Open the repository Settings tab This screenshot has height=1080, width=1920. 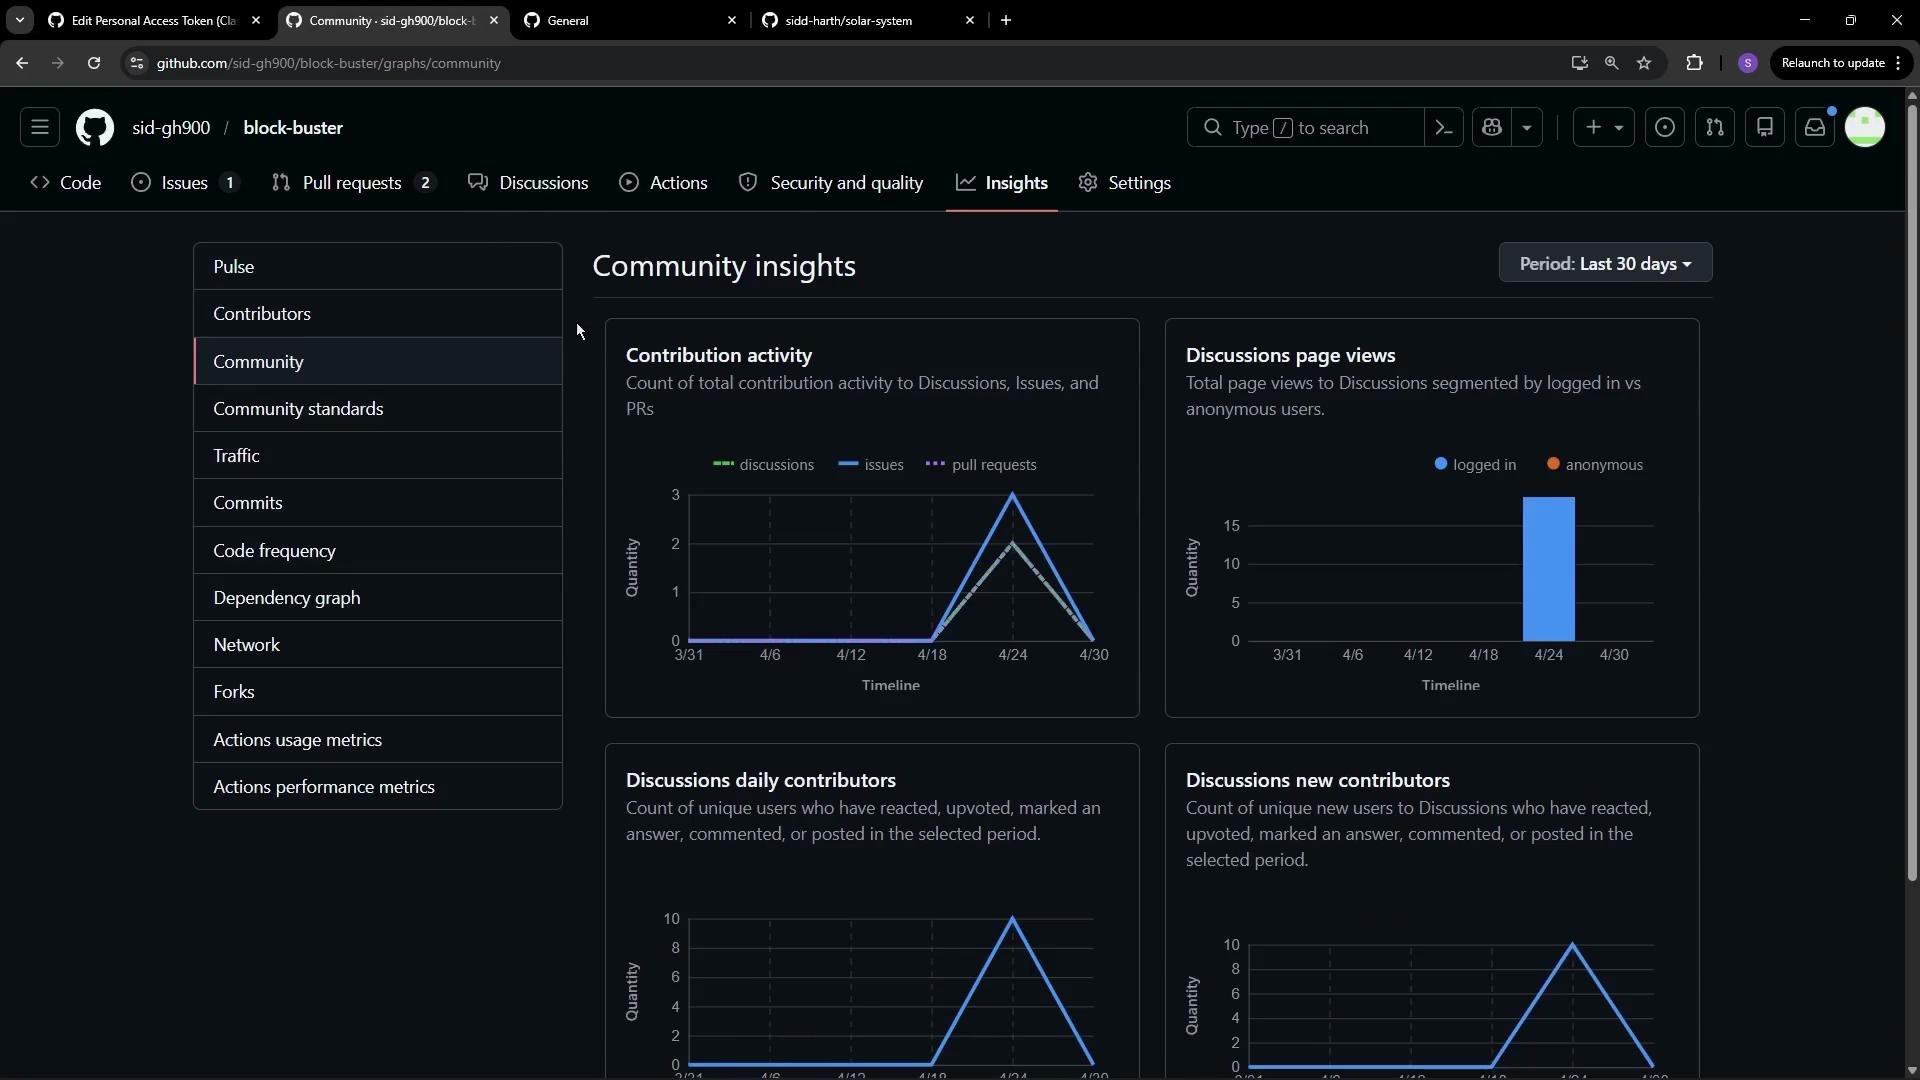pos(1125,183)
